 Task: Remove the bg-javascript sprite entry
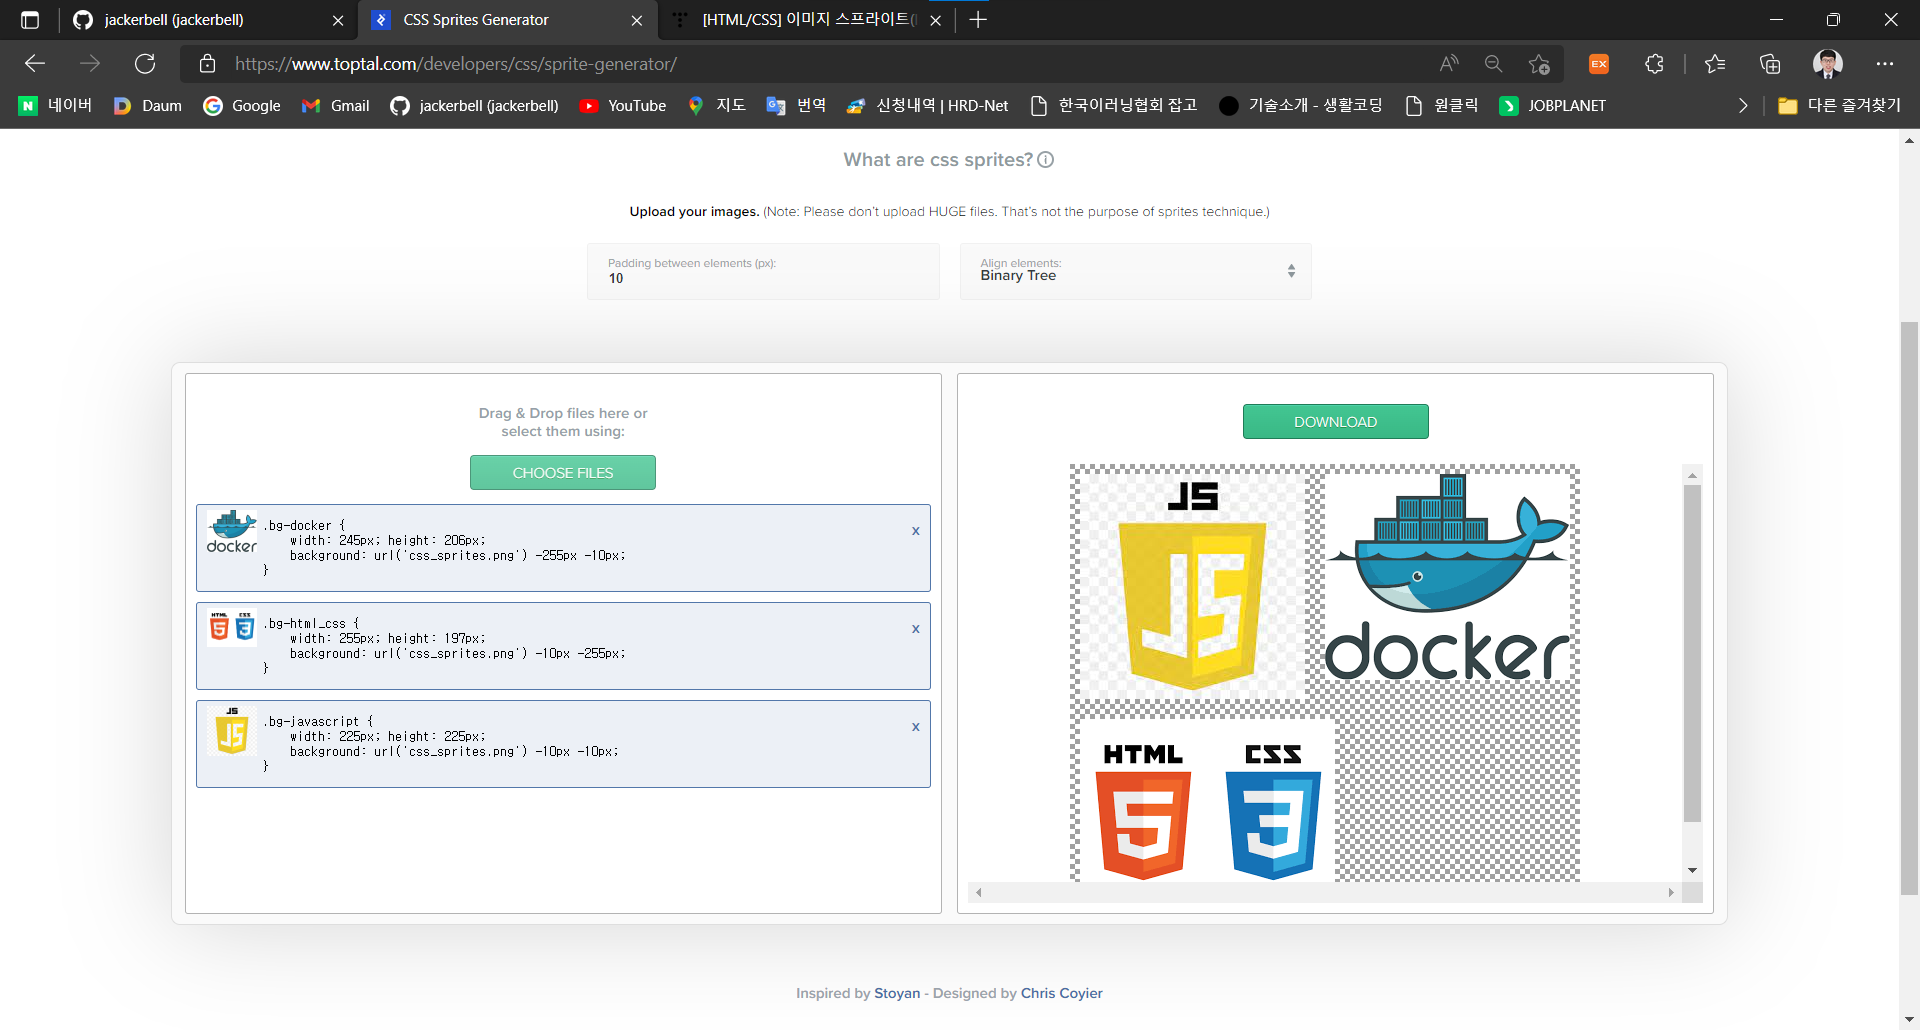(915, 727)
